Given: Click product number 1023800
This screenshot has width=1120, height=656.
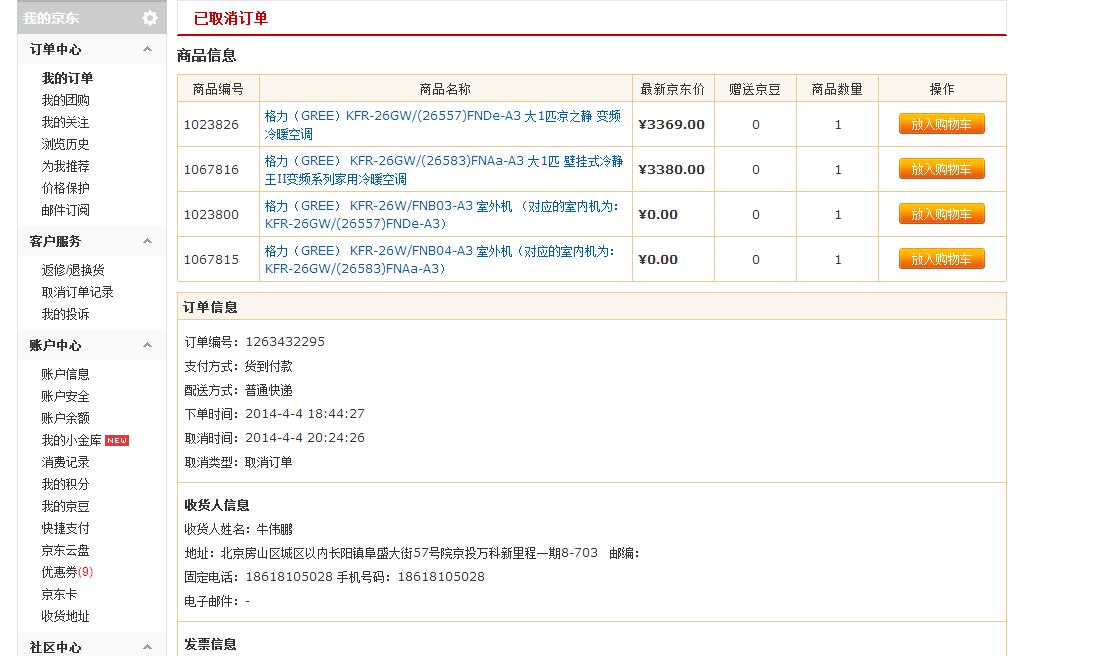Looking at the screenshot, I should 211,215.
